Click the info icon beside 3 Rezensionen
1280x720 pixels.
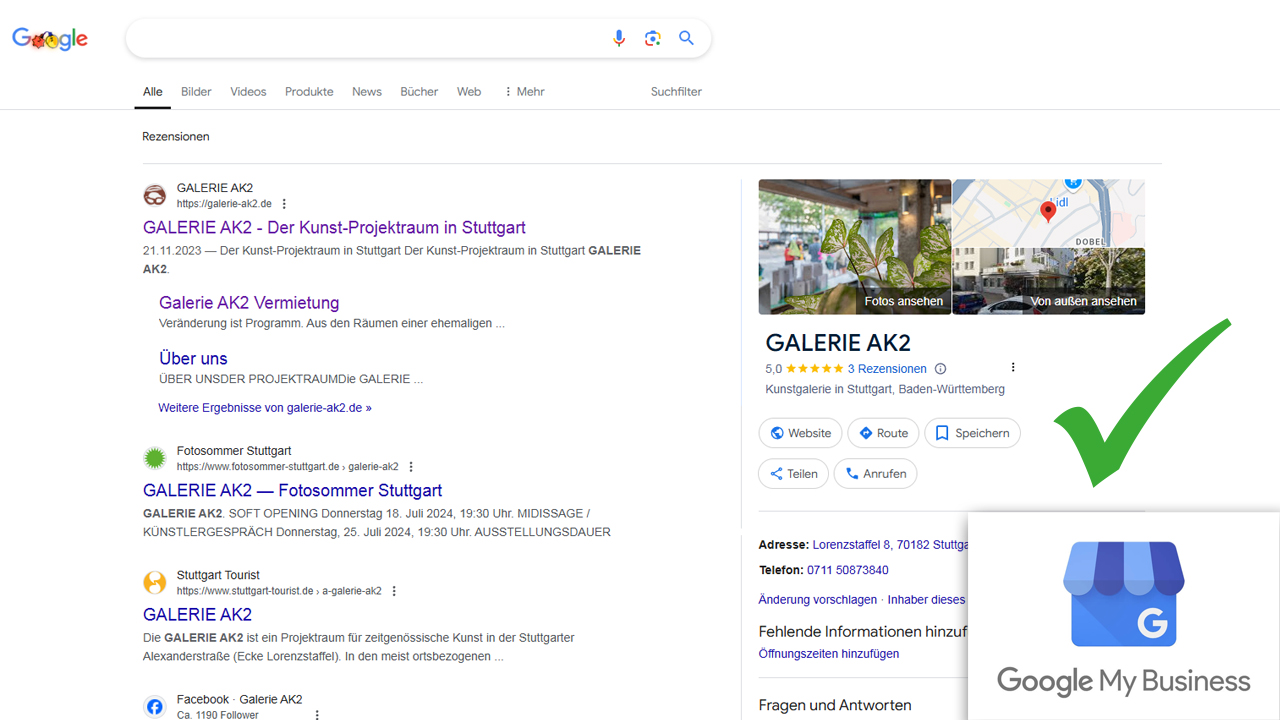click(x=940, y=369)
